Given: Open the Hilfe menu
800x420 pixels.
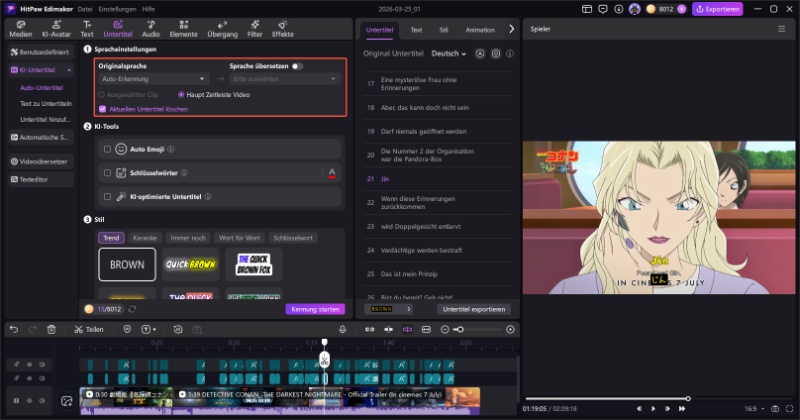Looking at the screenshot, I should [148, 9].
